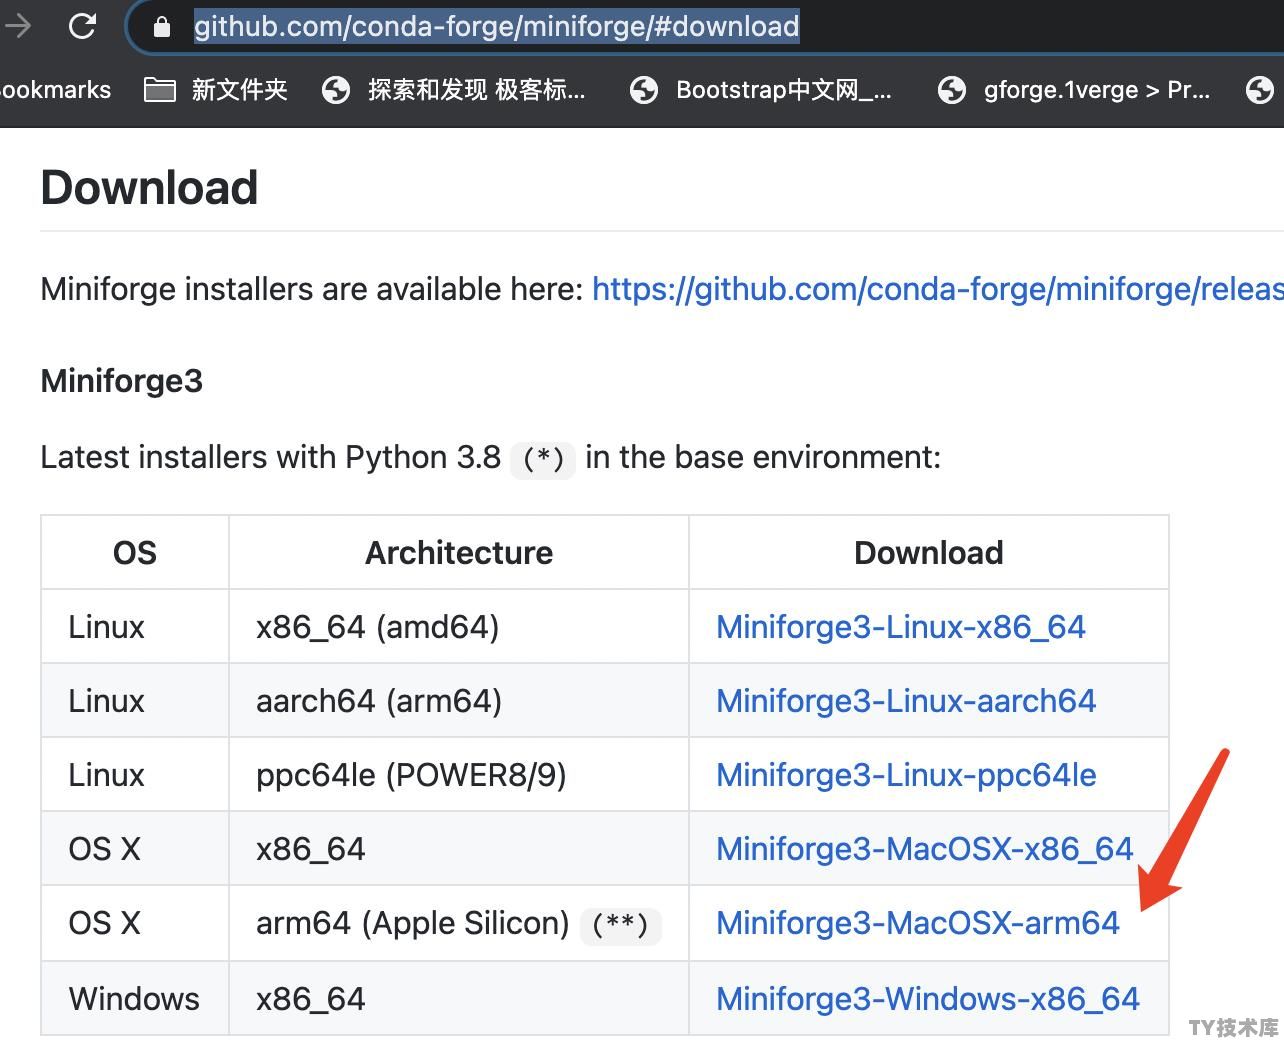
Task: Open the 探索和发现 极客标 bookmark
Action: pyautogui.click(x=454, y=90)
